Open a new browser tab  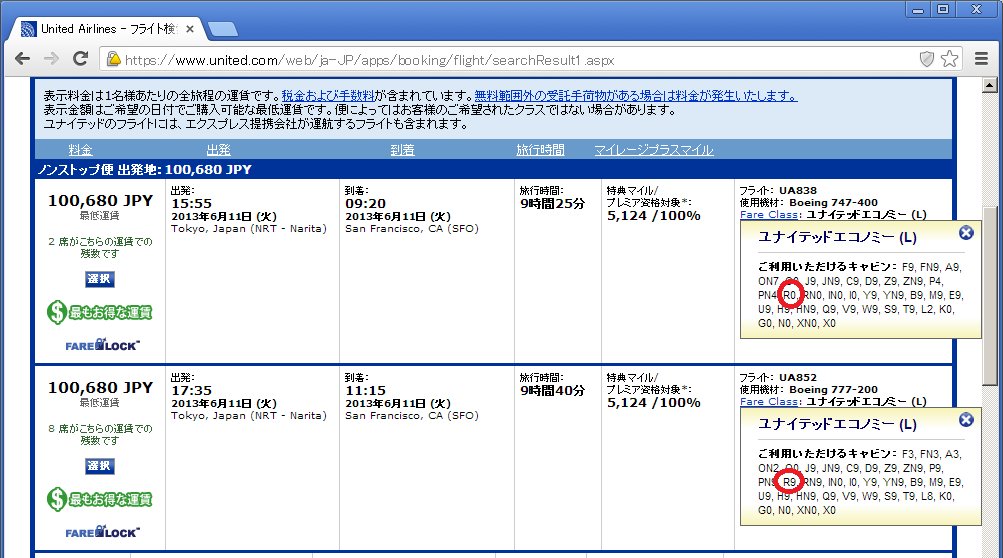[x=223, y=29]
